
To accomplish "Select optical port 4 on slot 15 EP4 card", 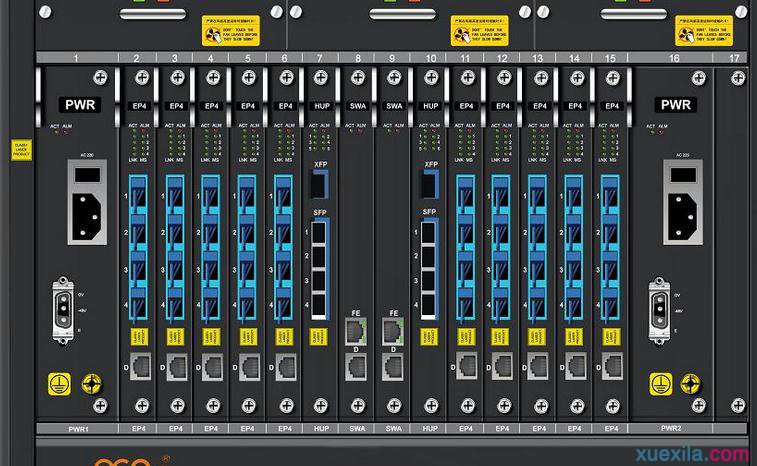I will 611,304.
